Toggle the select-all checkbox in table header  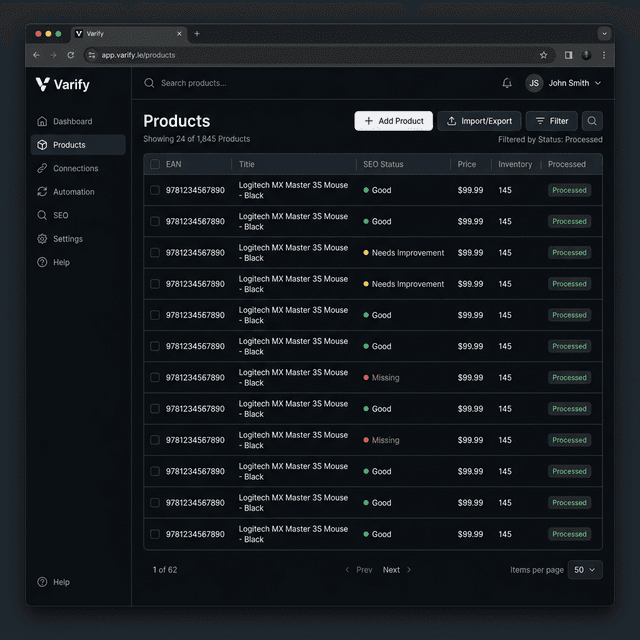[x=155, y=164]
